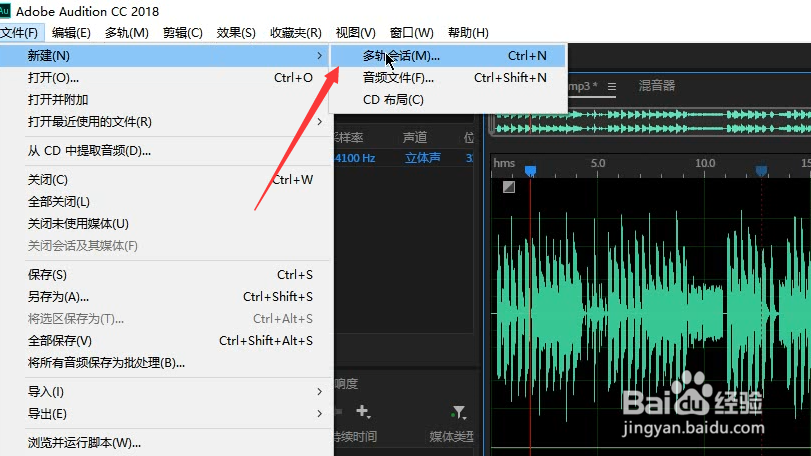Click the 4100 Hz sample rate value
Image resolution: width=811 pixels, height=456 pixels.
[x=355, y=158]
